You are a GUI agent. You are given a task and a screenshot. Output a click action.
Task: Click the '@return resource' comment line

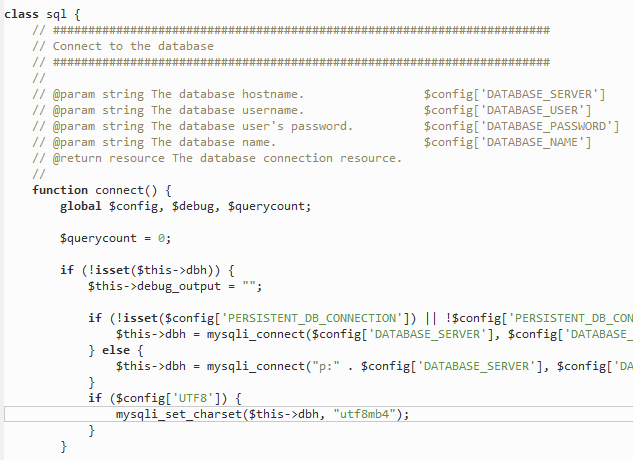tap(217, 159)
